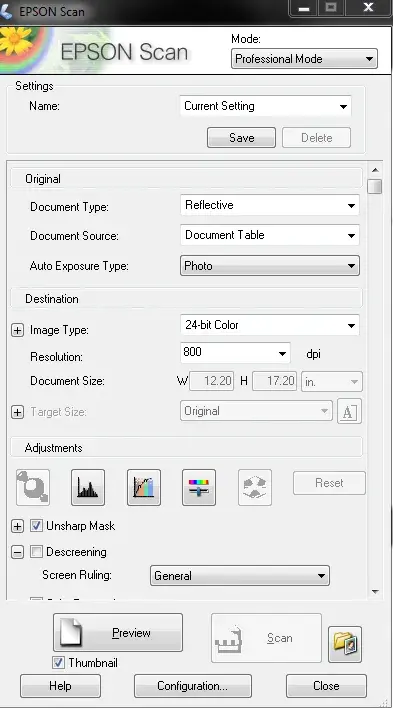
Task: Minimize the EPSON Scan window
Action: [x=304, y=8]
